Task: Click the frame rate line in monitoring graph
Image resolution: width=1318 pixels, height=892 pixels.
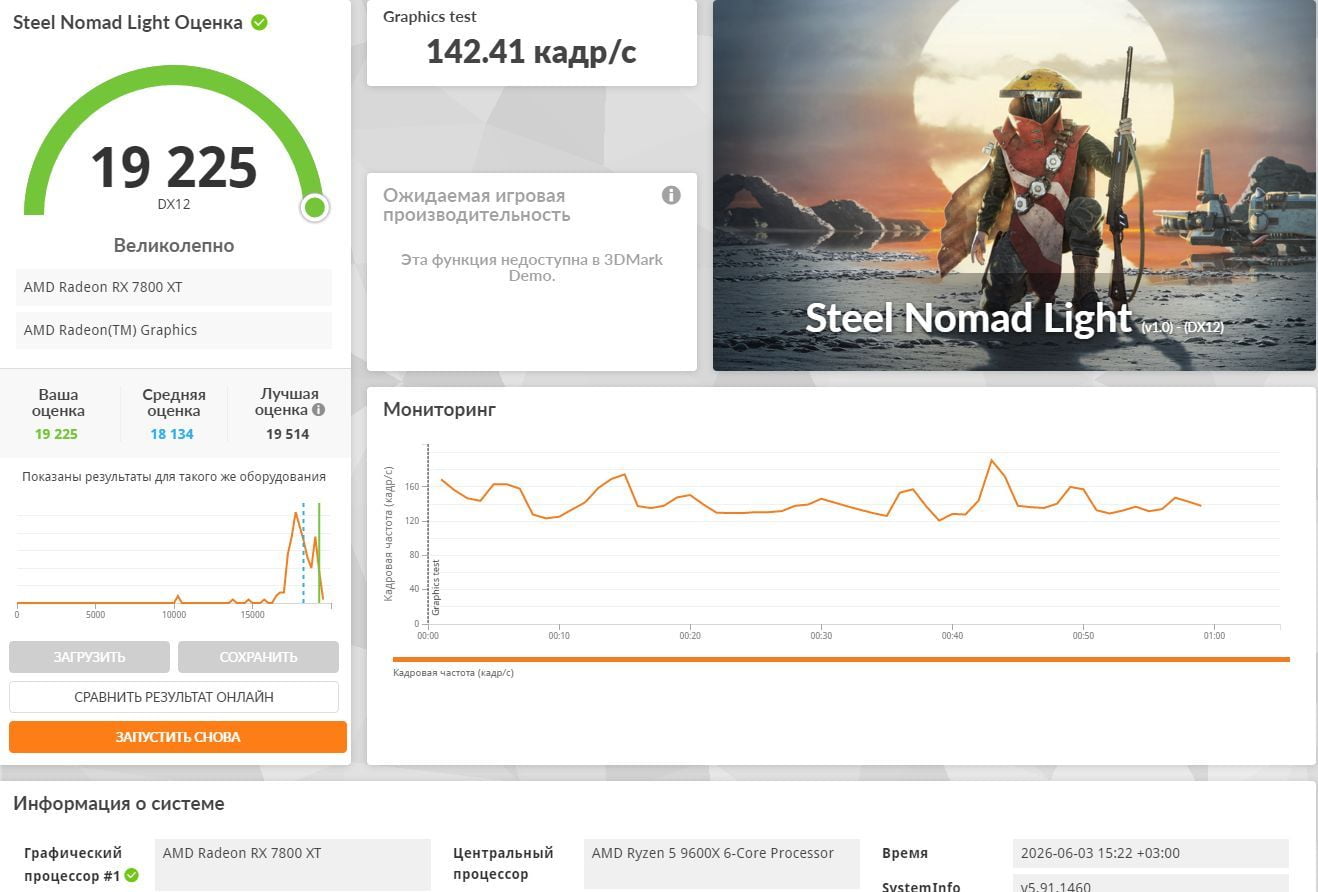Action: [820, 498]
